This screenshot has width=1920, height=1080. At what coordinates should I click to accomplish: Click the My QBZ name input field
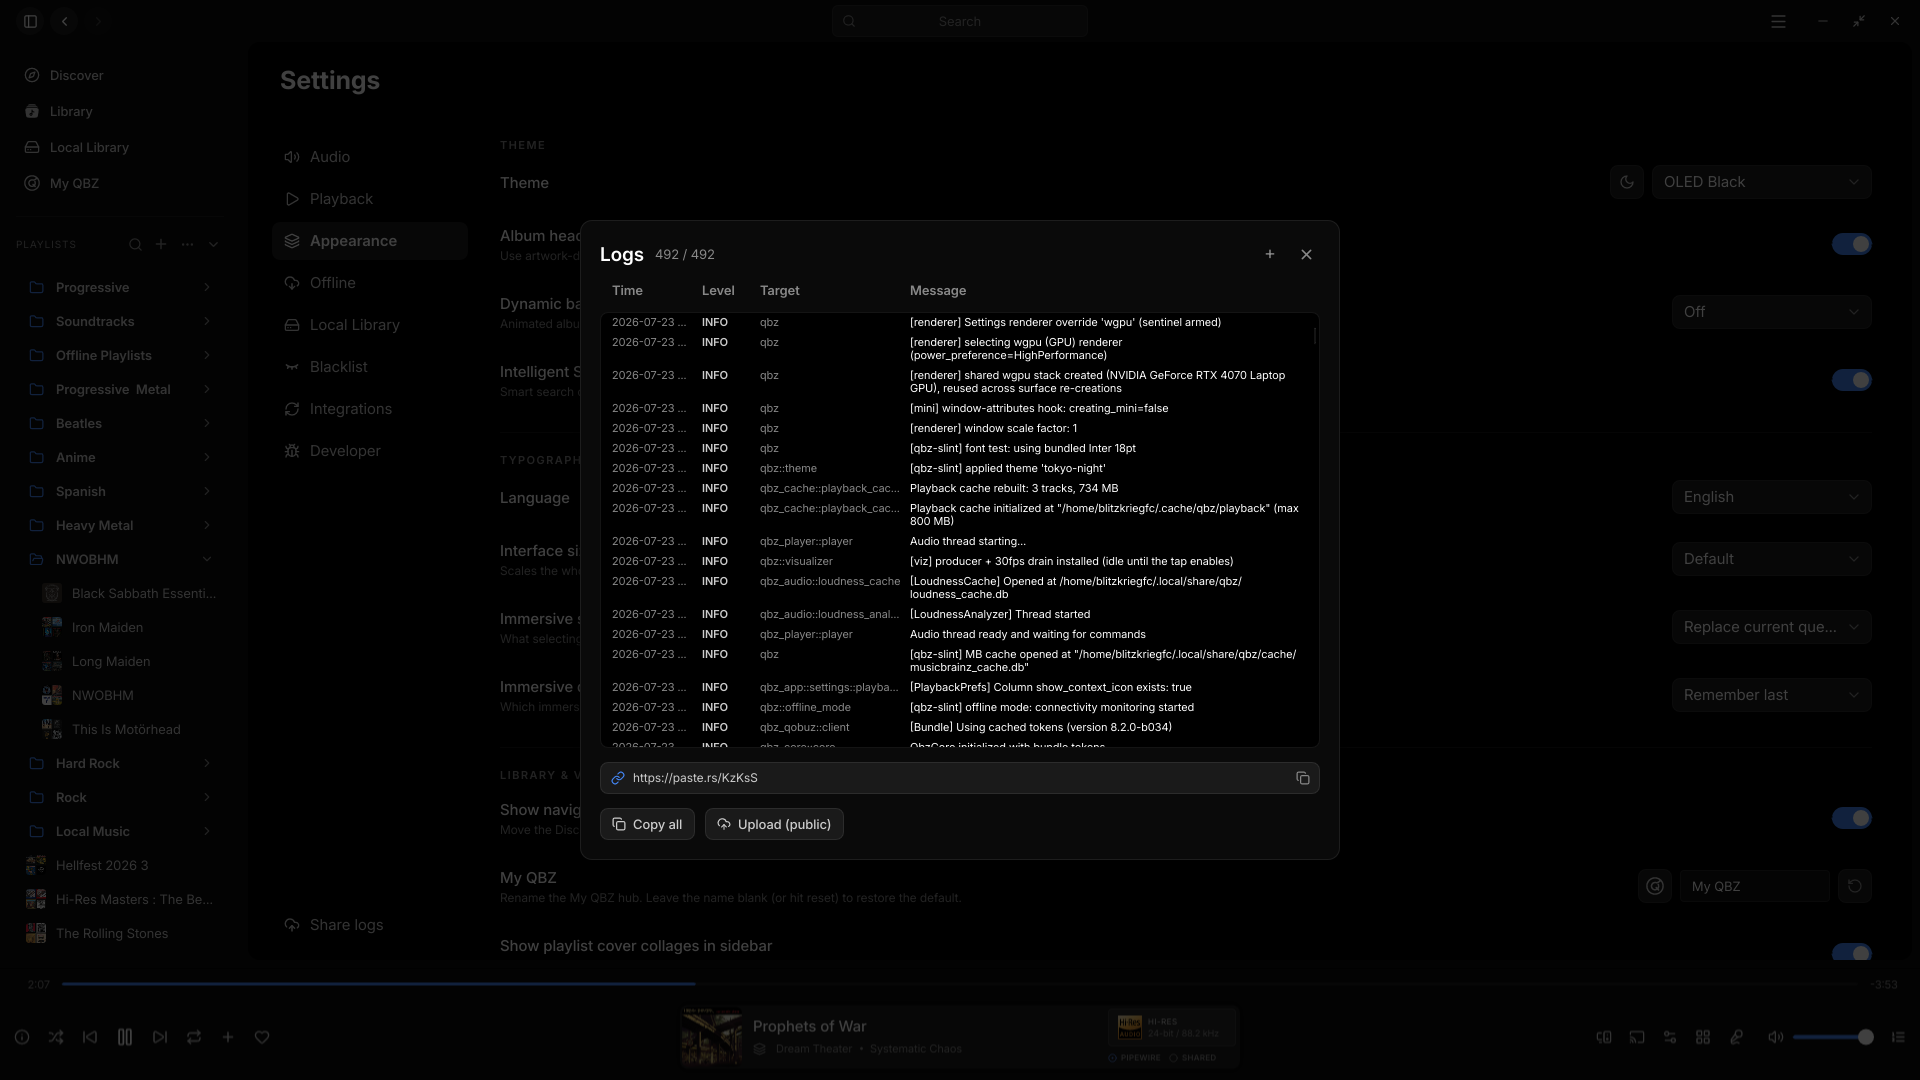coord(1755,886)
